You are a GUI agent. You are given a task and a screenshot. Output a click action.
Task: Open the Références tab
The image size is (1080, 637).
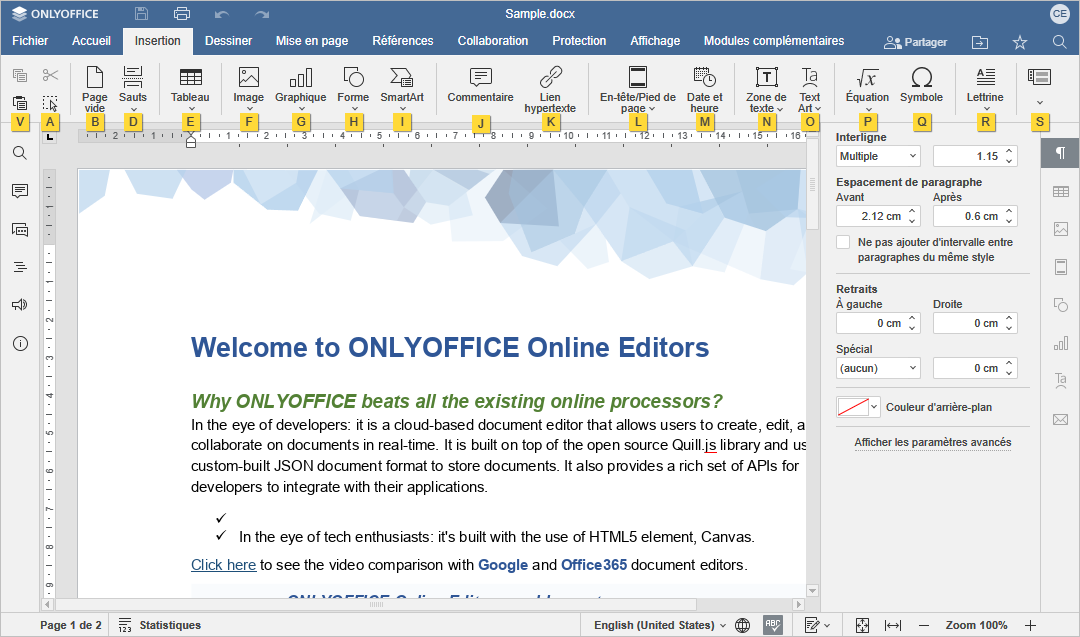pos(402,41)
